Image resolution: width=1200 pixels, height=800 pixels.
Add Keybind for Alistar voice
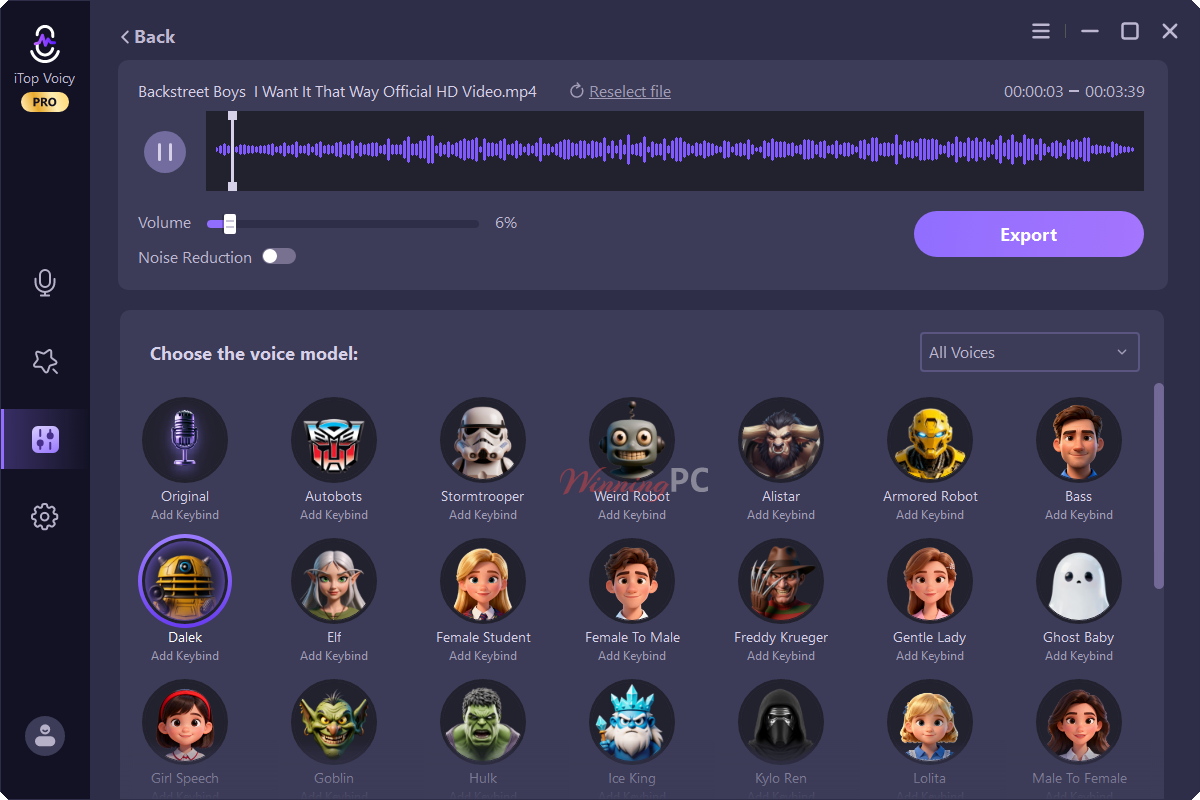(781, 515)
